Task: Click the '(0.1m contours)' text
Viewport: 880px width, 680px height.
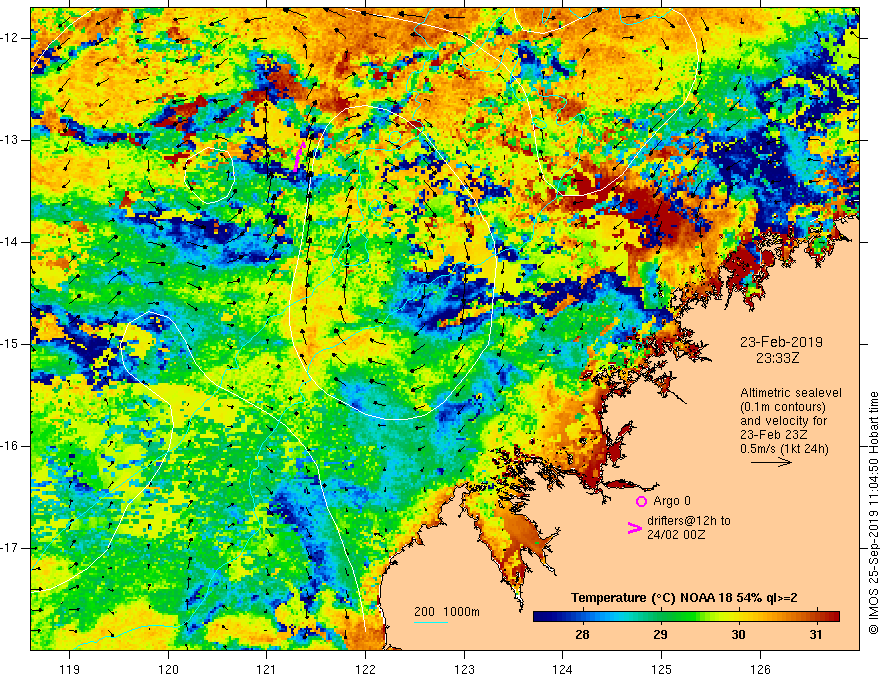Action: coord(783,407)
